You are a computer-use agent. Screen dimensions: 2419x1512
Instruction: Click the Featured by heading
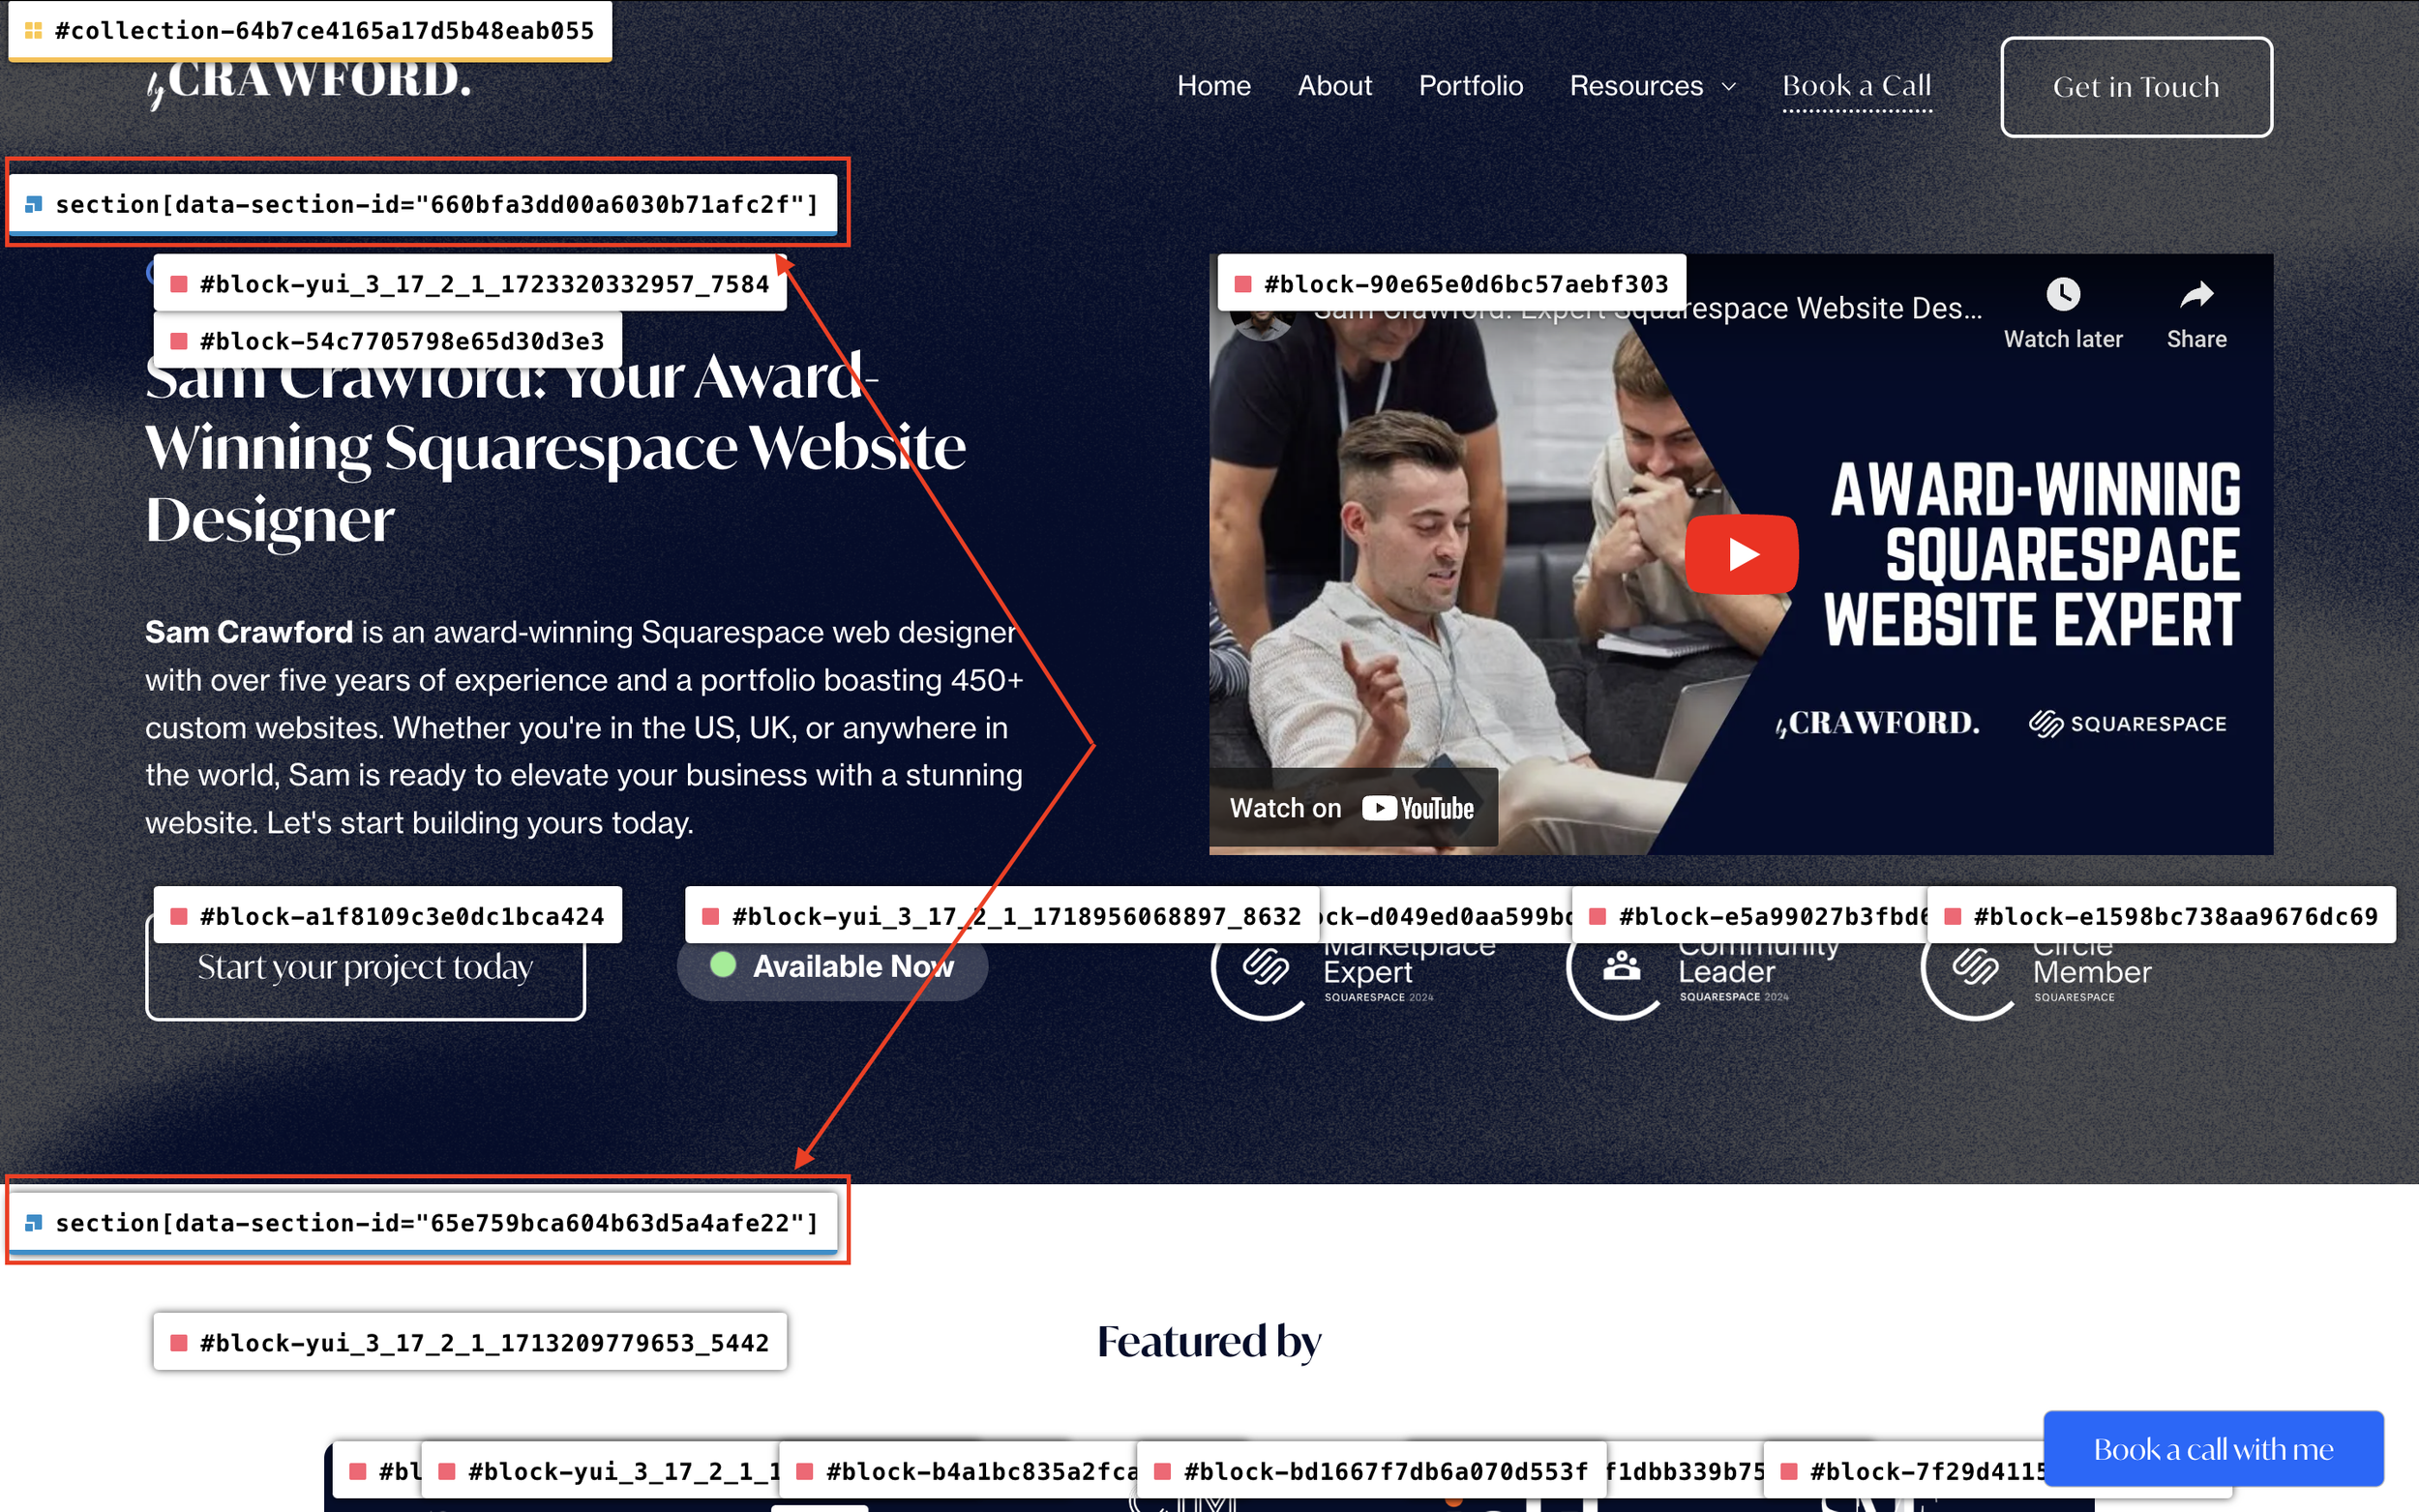[1209, 1342]
